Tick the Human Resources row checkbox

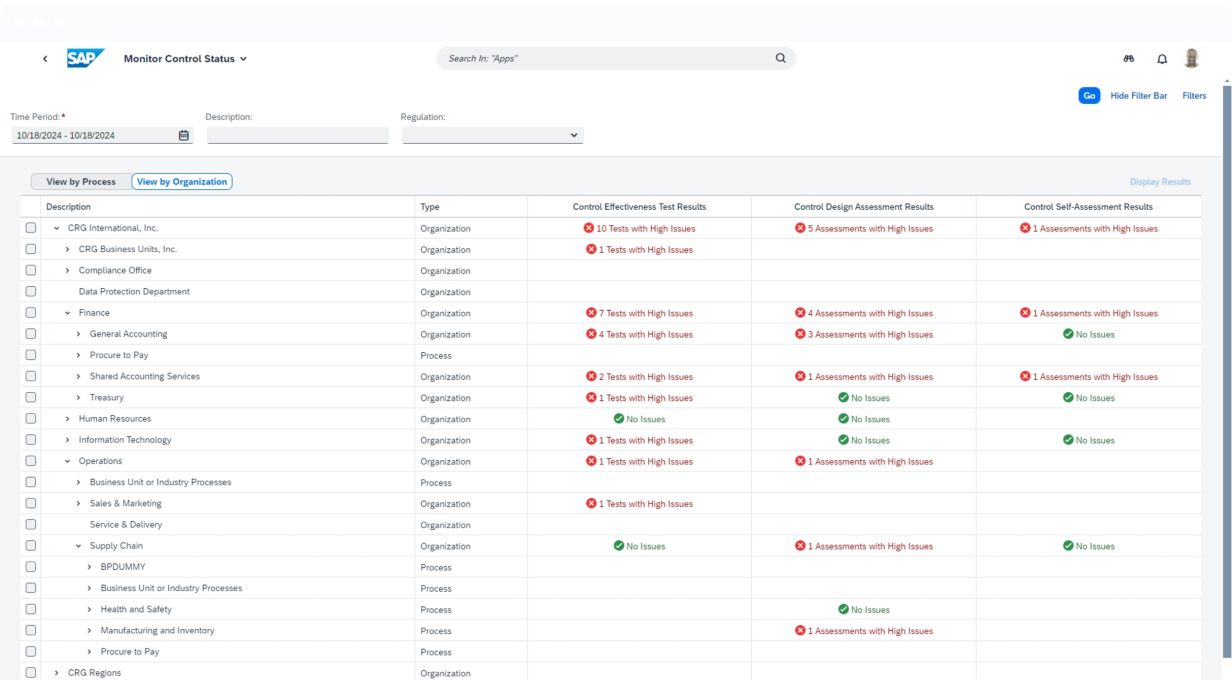[x=31, y=419]
